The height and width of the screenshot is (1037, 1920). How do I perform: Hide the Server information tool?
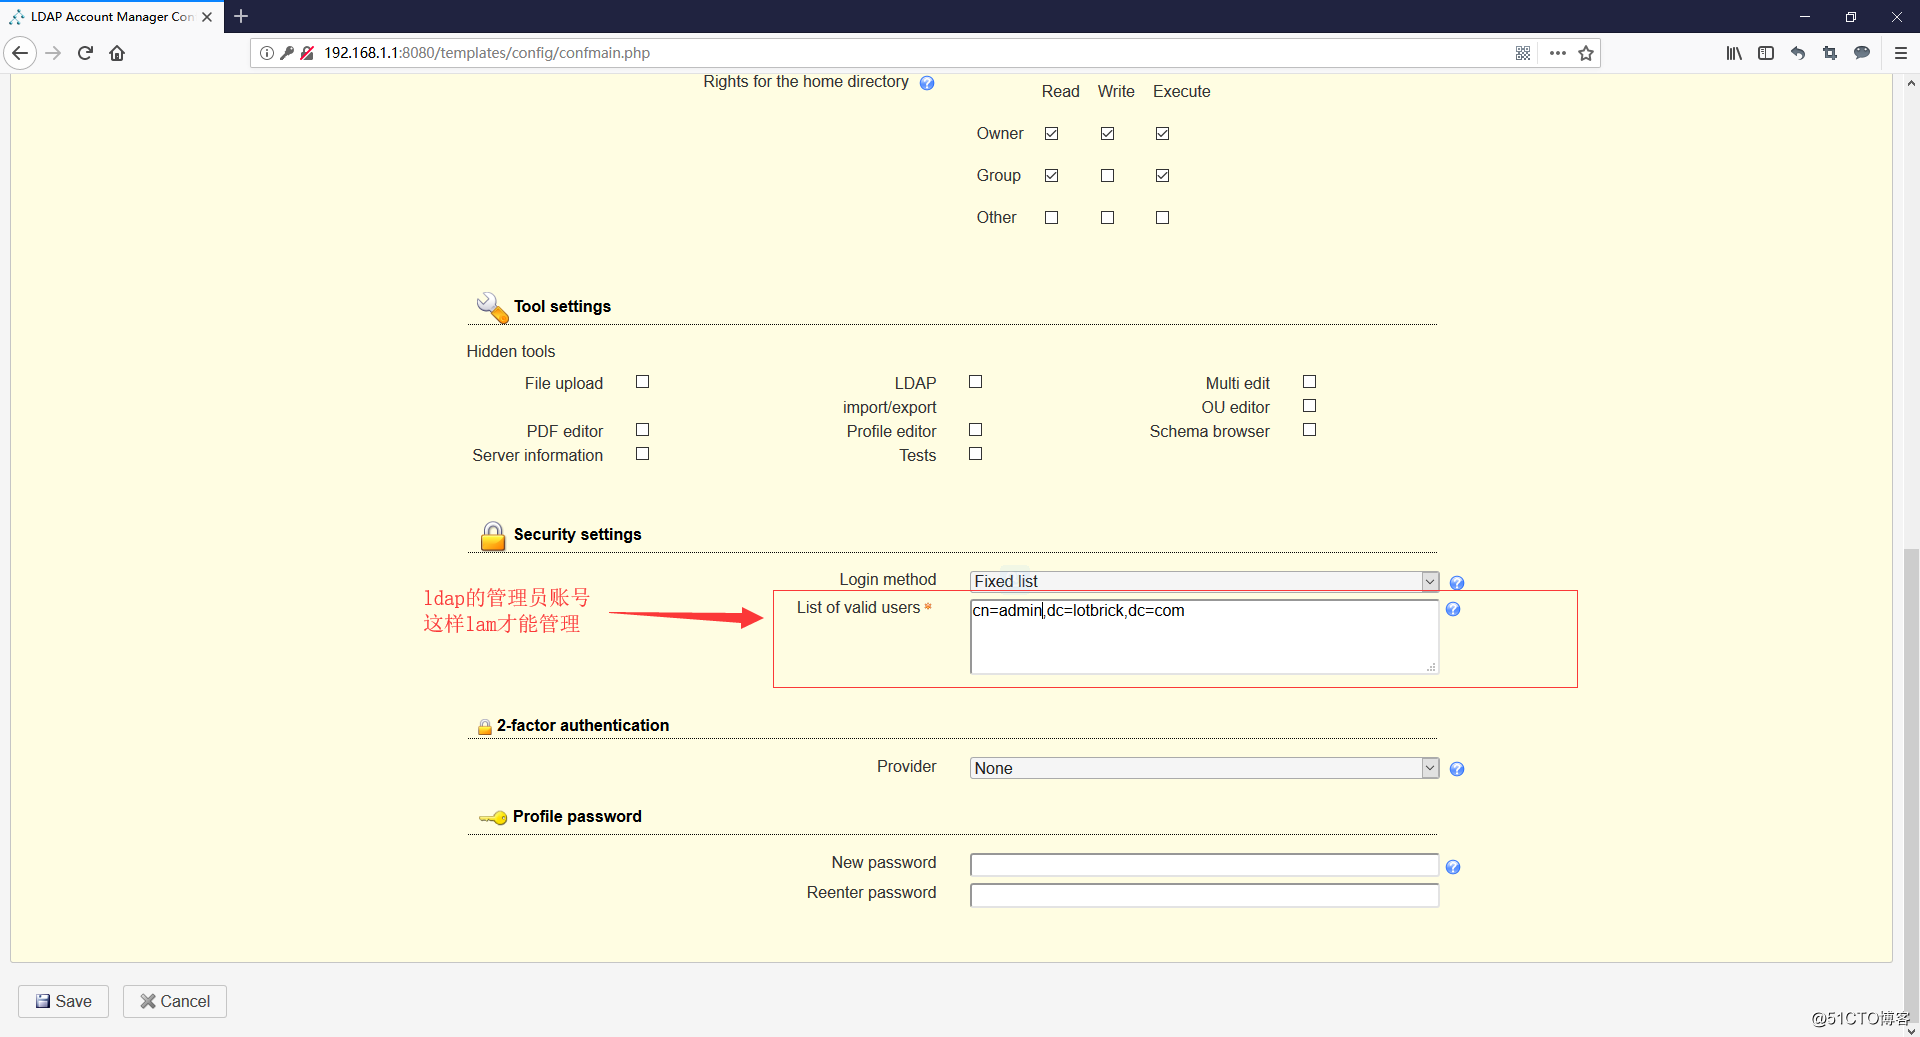click(643, 454)
